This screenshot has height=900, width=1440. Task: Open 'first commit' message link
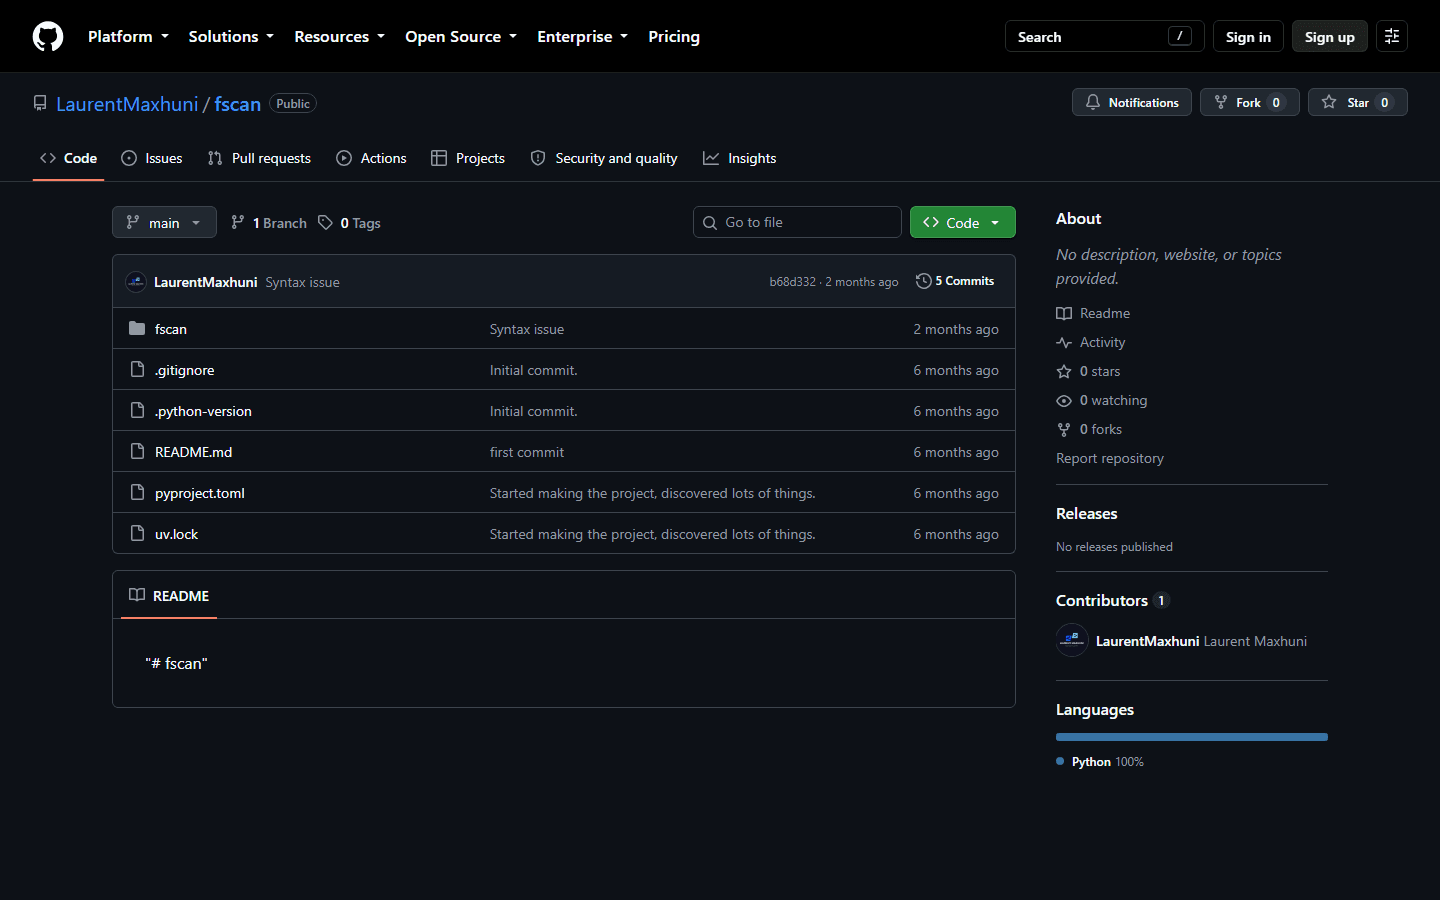tap(527, 452)
